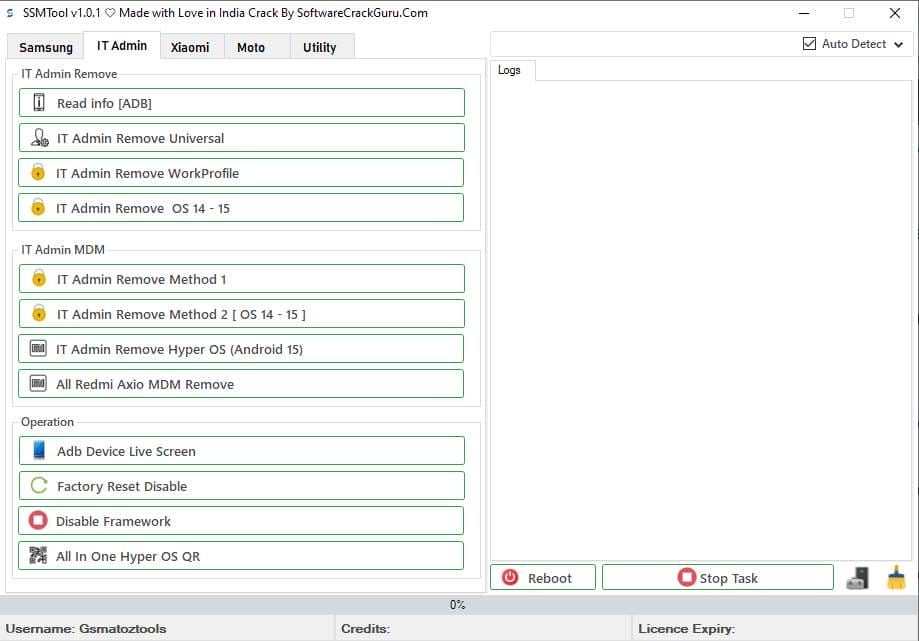Open the Auto Detect dropdown arrow
The width and height of the screenshot is (919, 641).
click(899, 44)
